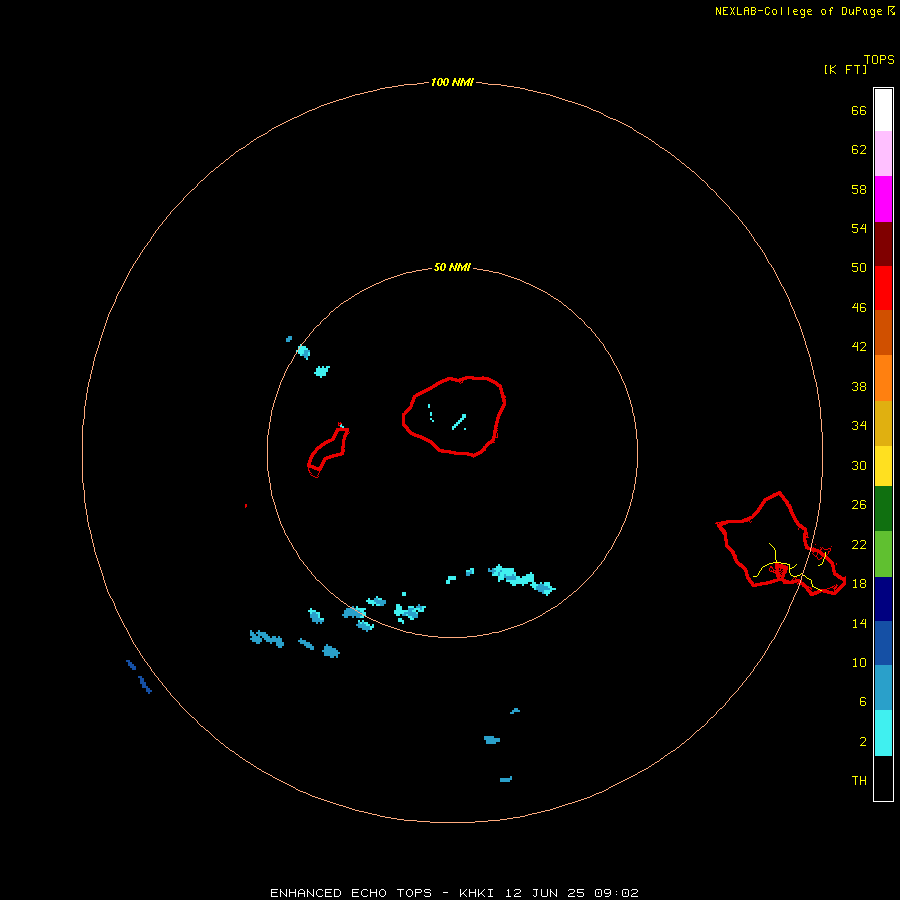Viewport: 900px width, 900px height.
Task: Click the dark green 26 kft swatch
Action: (x=883, y=509)
